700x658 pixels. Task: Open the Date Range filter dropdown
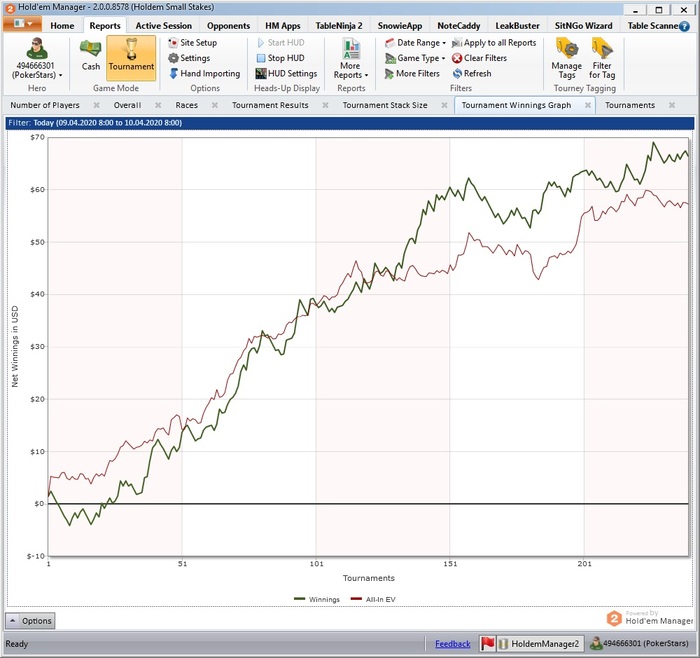415,43
